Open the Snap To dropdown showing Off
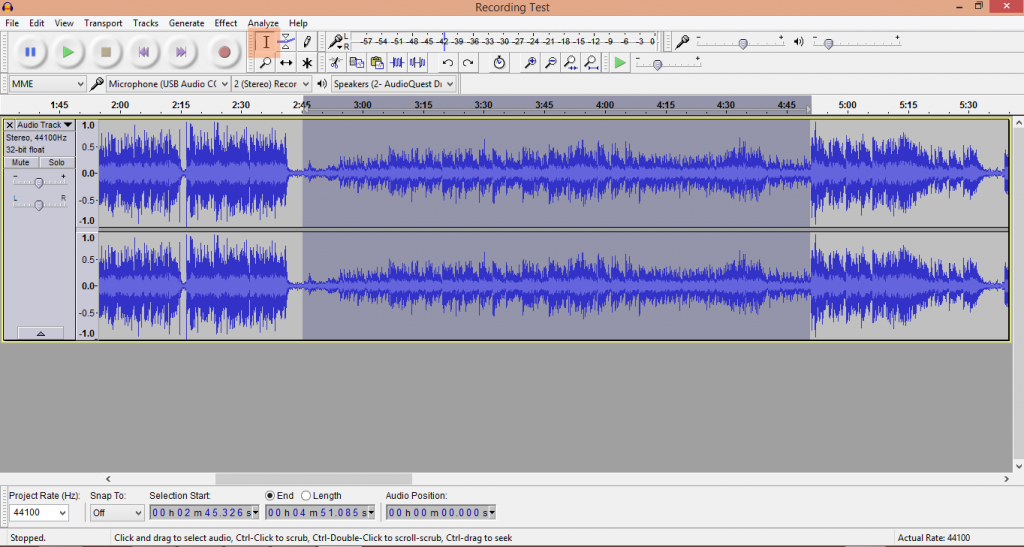Screen dimensions: 1024x547 (117, 513)
